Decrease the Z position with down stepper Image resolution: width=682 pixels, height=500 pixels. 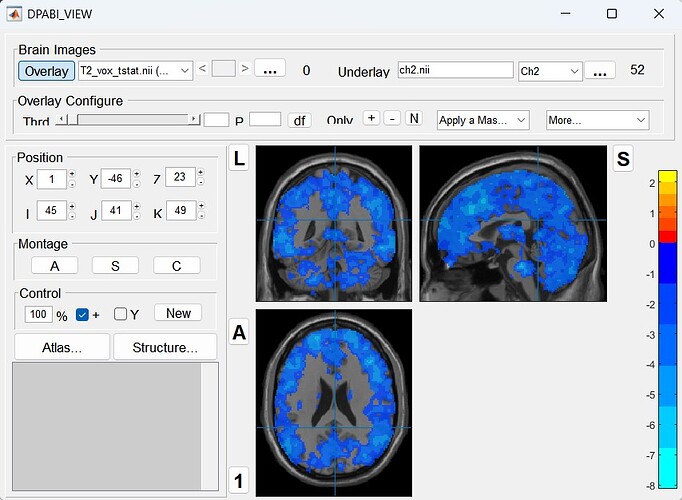[x=201, y=182]
